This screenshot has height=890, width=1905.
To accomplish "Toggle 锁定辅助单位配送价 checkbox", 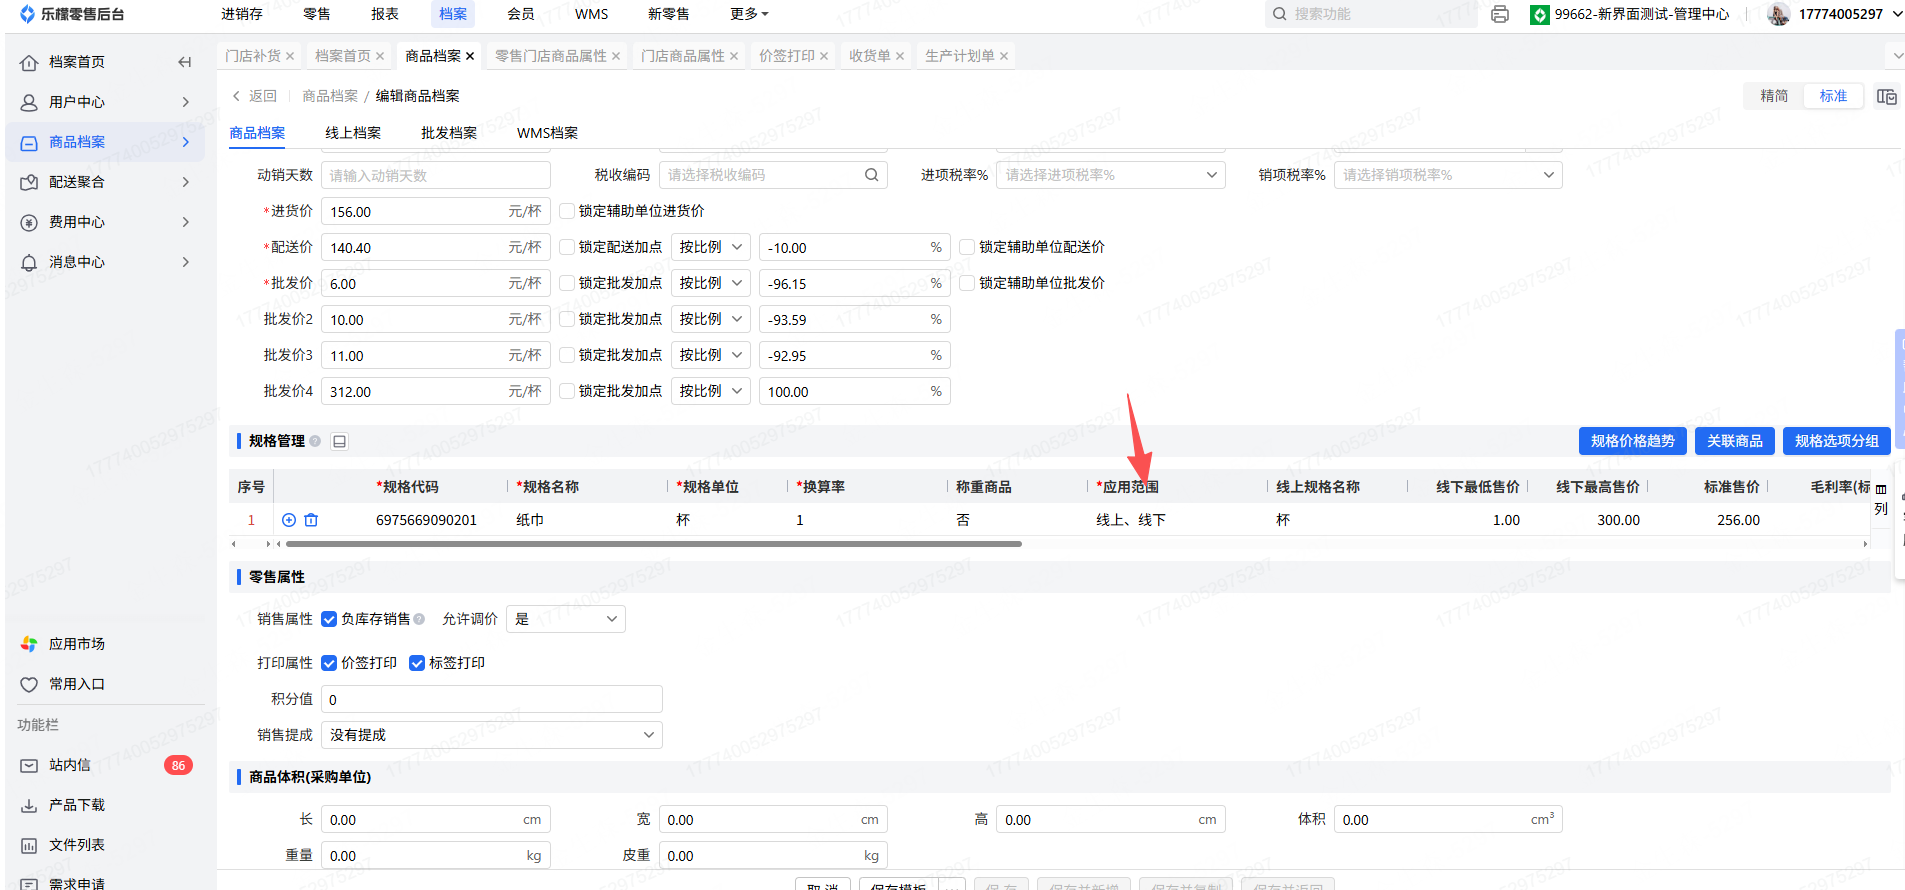I will (967, 247).
